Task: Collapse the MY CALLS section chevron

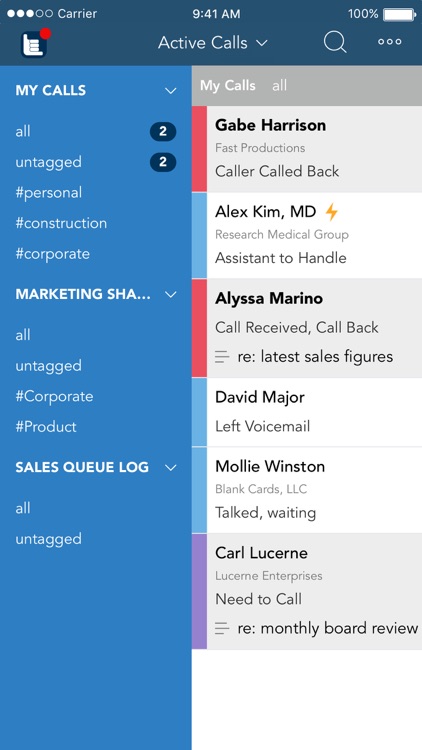Action: click(x=170, y=90)
